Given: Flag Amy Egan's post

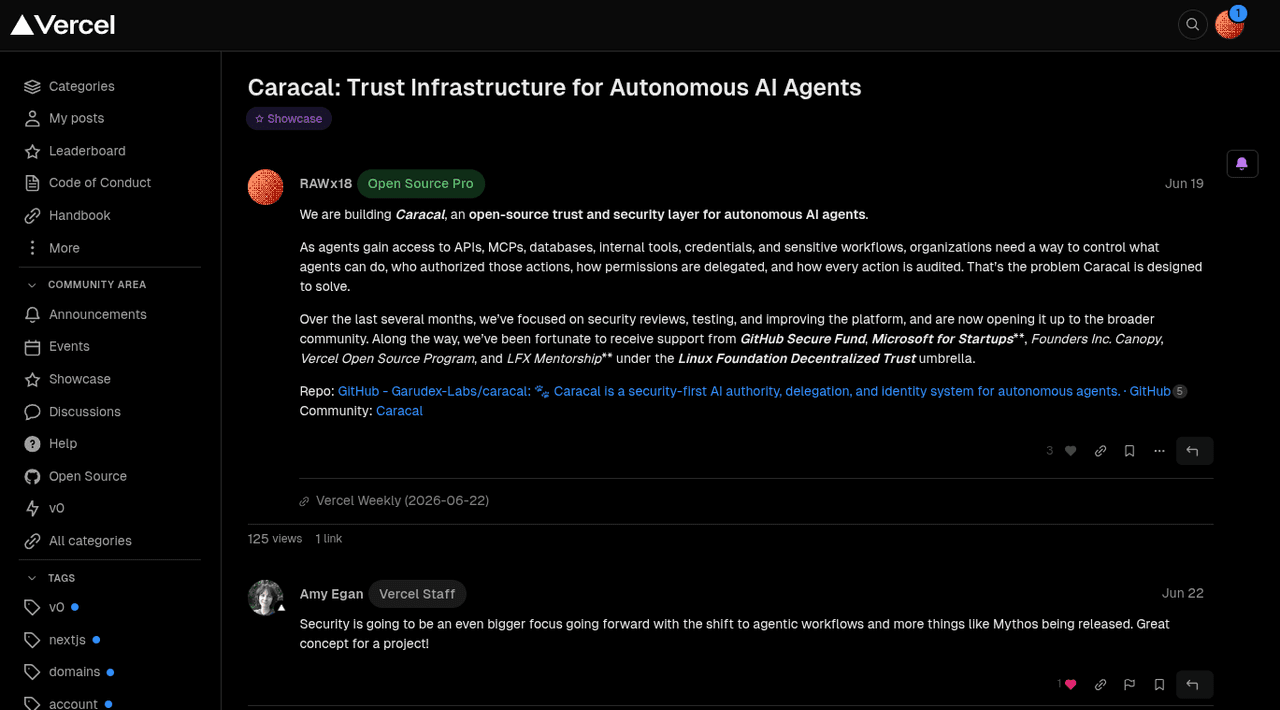Looking at the screenshot, I should (x=1129, y=685).
